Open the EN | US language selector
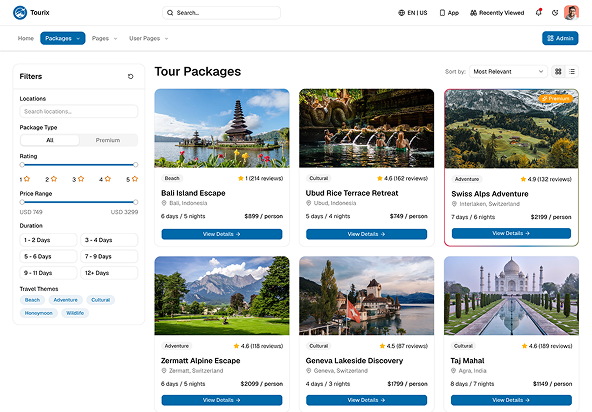 tap(413, 13)
